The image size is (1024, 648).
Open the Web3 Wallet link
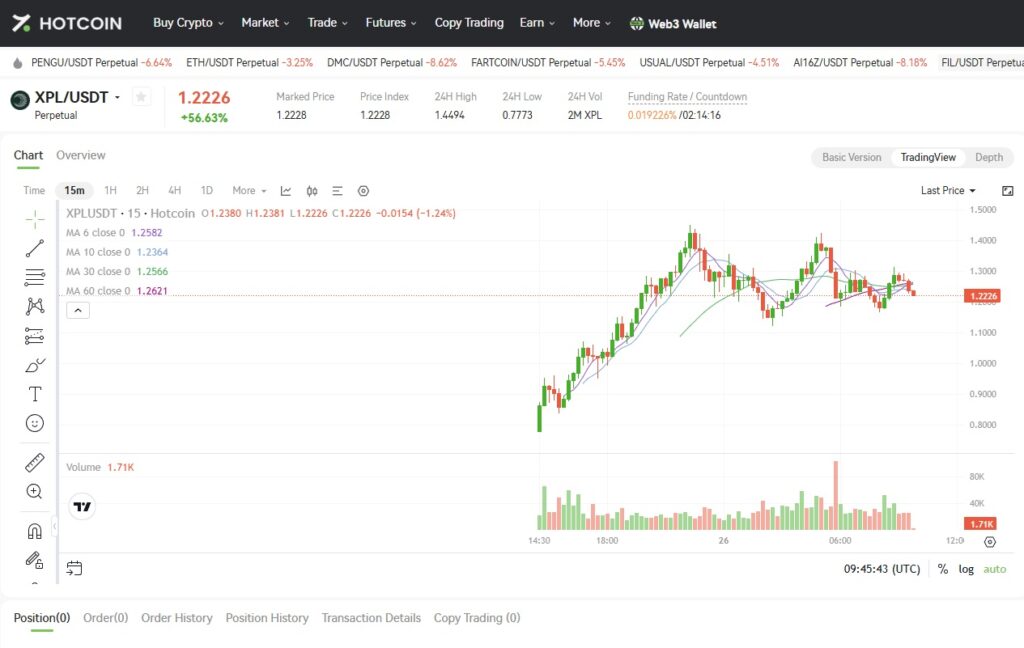tap(673, 23)
